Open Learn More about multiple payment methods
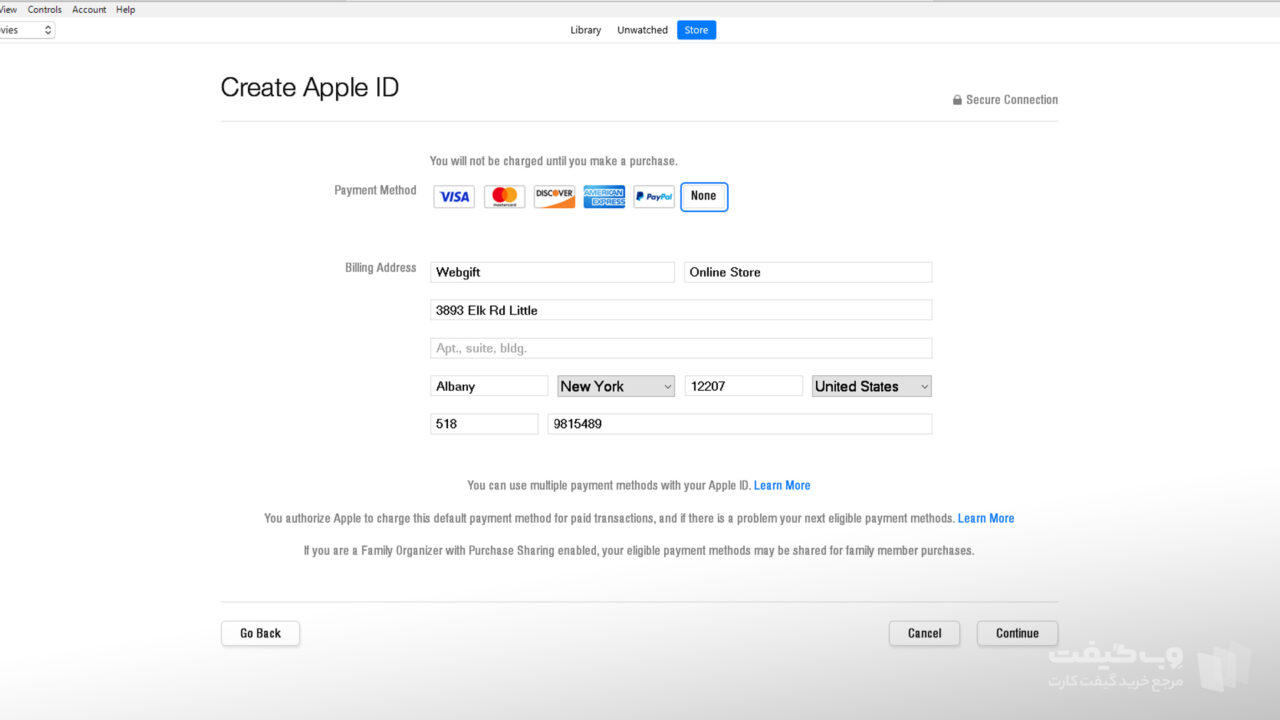Screen dimensions: 1280x720 (782, 485)
